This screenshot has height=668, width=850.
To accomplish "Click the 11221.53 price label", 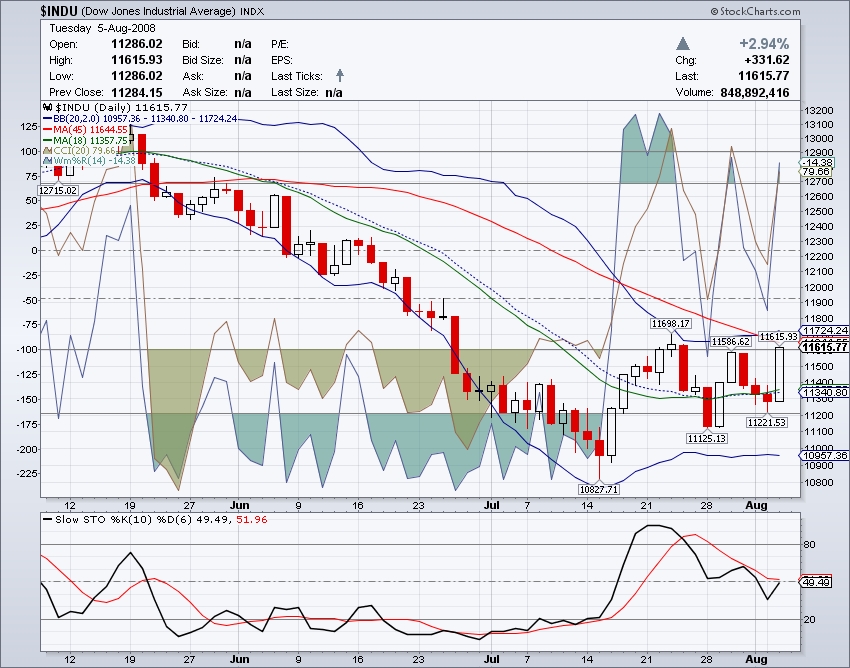I will click(767, 422).
